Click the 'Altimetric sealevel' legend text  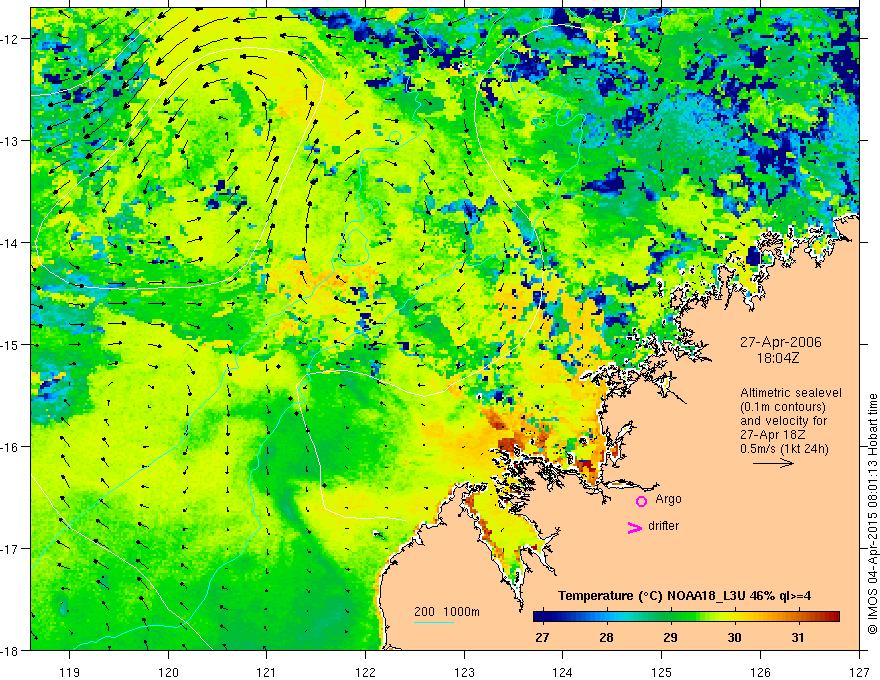click(x=791, y=393)
